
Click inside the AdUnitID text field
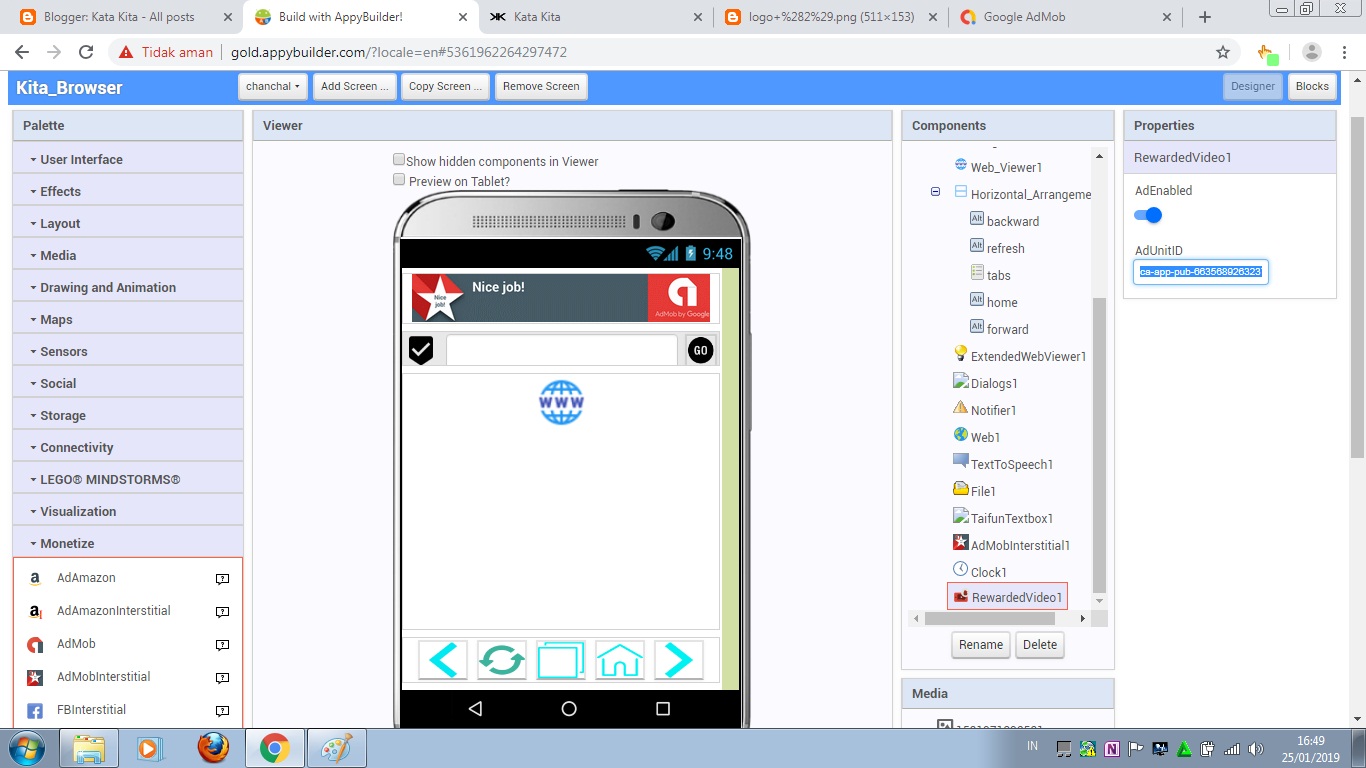pyautogui.click(x=1200, y=271)
